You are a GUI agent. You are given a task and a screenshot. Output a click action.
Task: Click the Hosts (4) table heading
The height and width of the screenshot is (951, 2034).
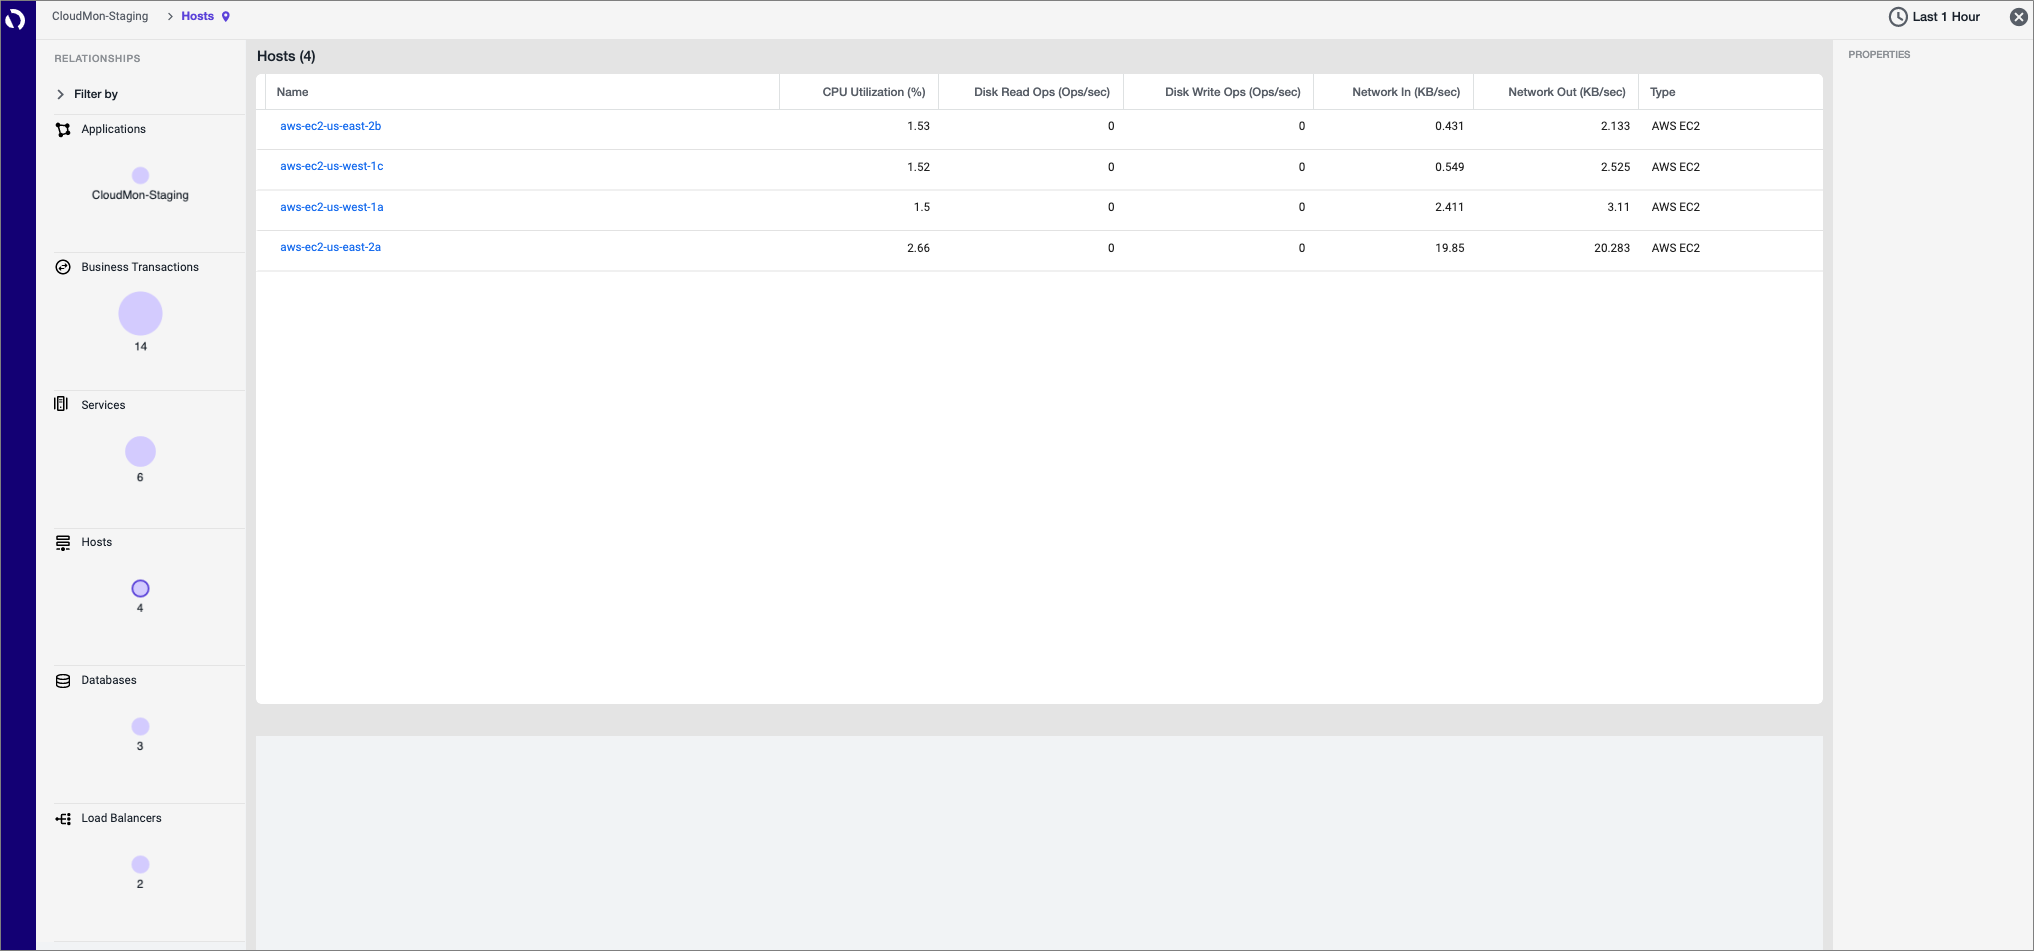click(286, 56)
